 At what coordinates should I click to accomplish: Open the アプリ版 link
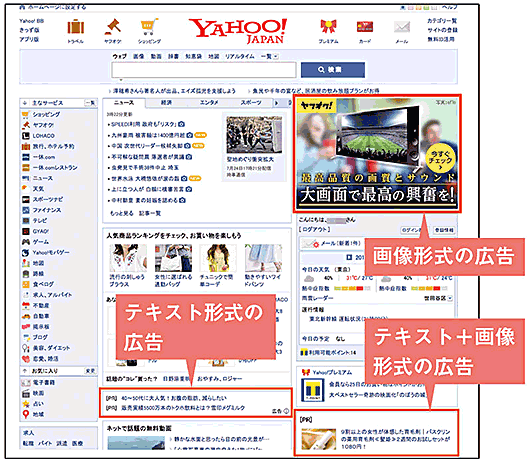click(29, 39)
